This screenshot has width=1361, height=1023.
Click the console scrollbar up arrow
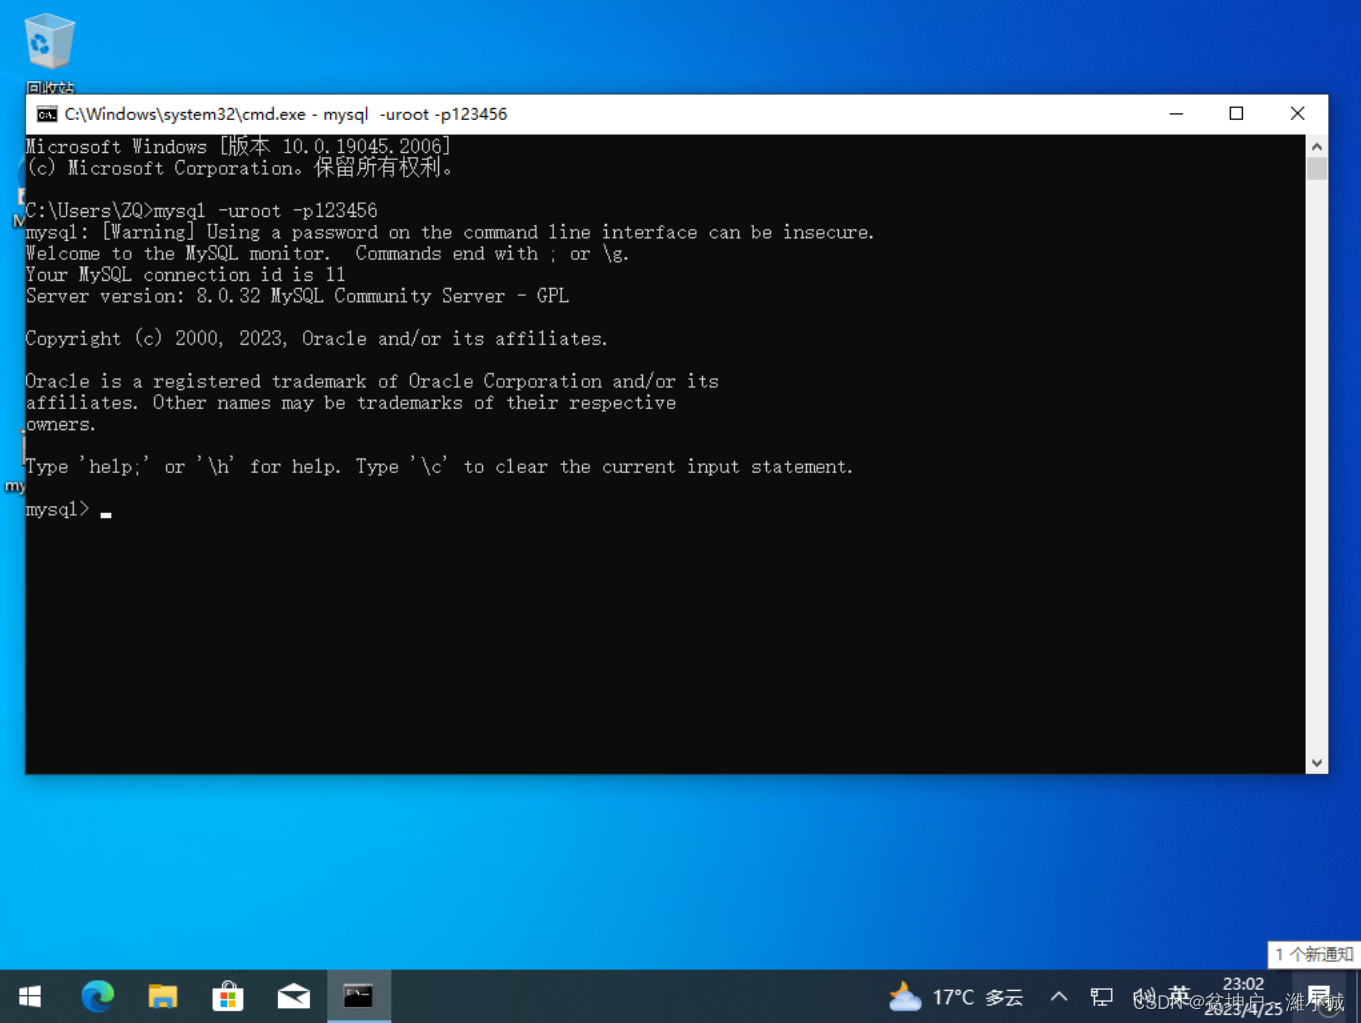[1317, 147]
